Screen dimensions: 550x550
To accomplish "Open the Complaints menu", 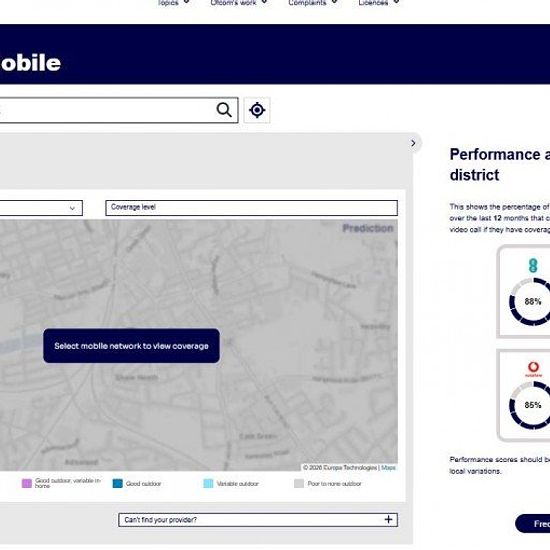I will (313, 3).
